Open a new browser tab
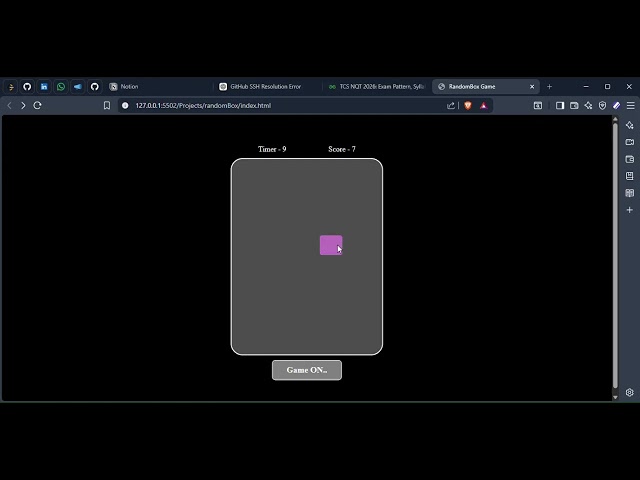Viewport: 640px width, 480px height. coord(549,87)
